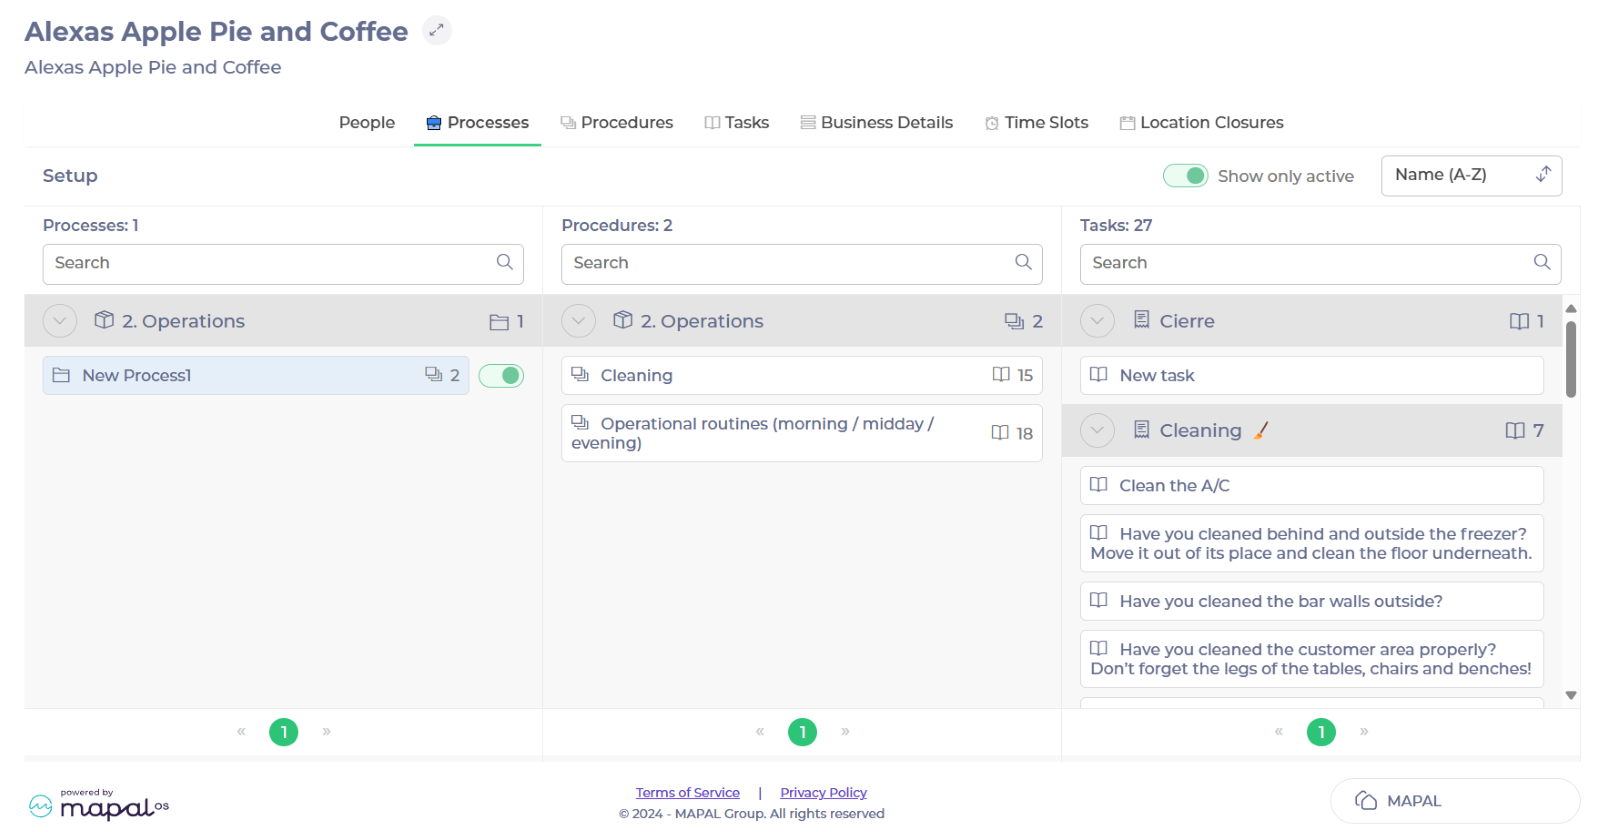Select the bar walls outside task

pyautogui.click(x=1312, y=601)
